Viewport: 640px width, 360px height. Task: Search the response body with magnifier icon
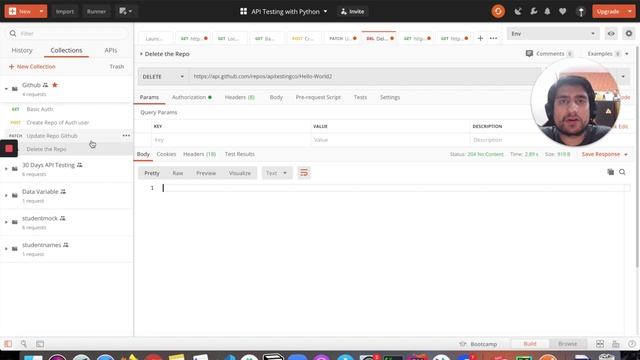coord(622,172)
